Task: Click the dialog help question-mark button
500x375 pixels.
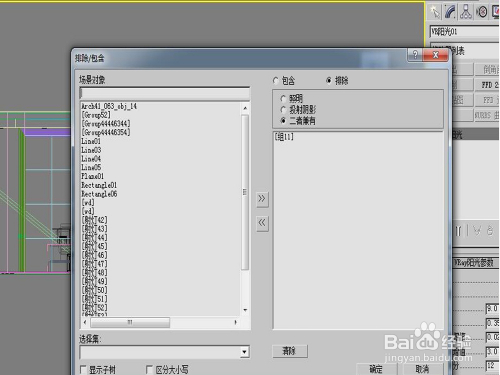Action: 415,55
